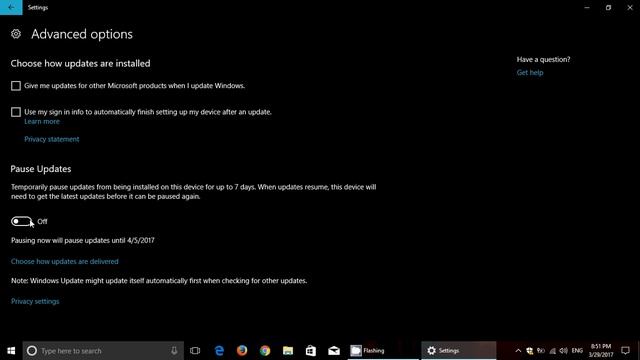The image size is (640, 360).
Task: Open the Privacy settings link
Action: (x=35, y=301)
